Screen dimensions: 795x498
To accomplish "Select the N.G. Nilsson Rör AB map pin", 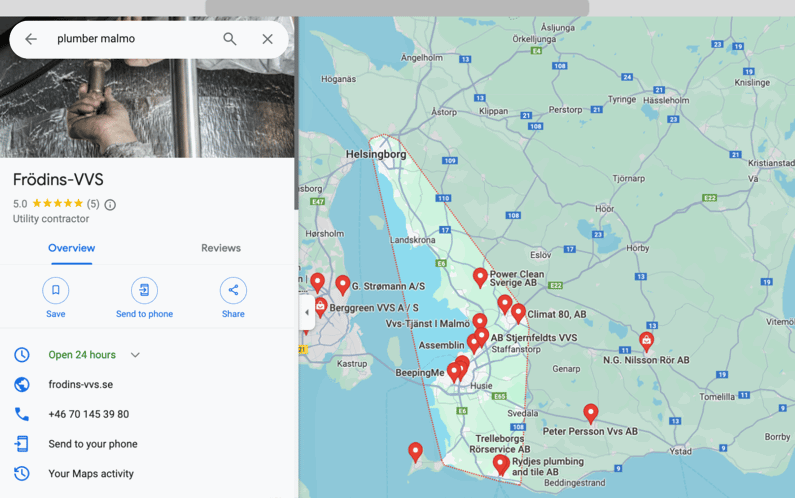I will click(x=646, y=341).
